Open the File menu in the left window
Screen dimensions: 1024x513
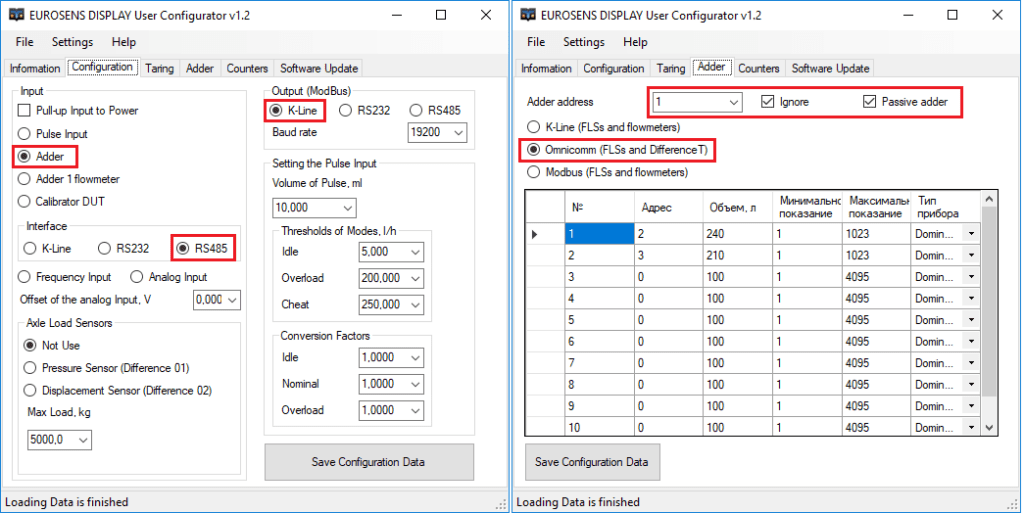coord(24,42)
